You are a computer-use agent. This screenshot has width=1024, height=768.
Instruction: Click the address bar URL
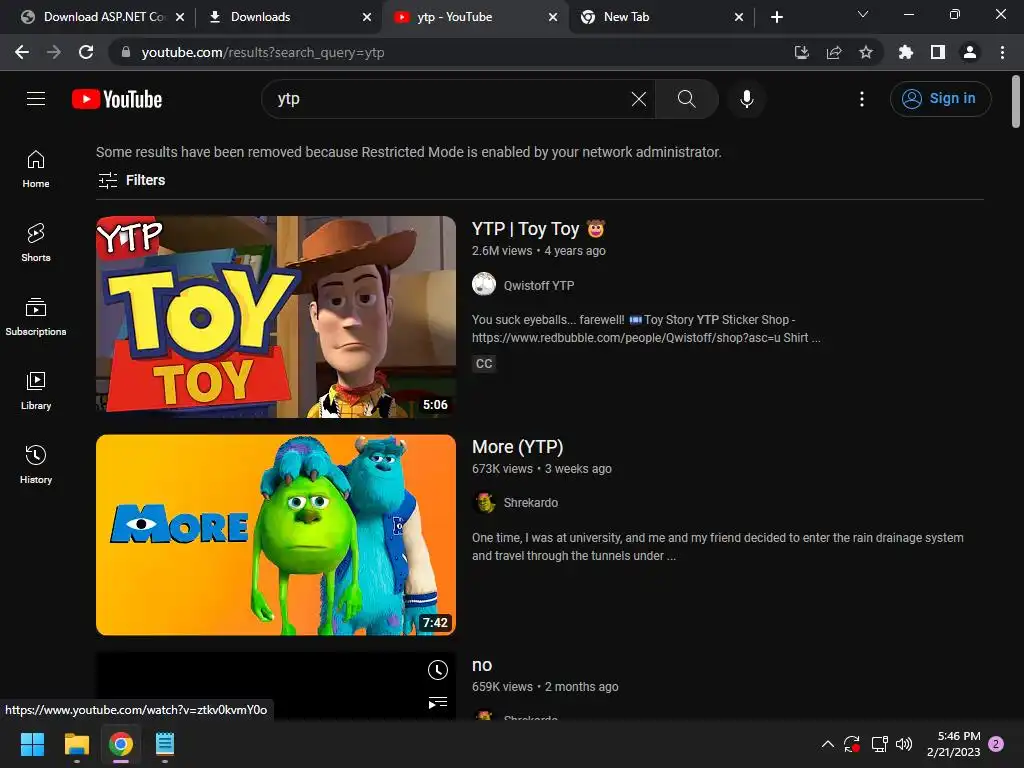(263, 52)
